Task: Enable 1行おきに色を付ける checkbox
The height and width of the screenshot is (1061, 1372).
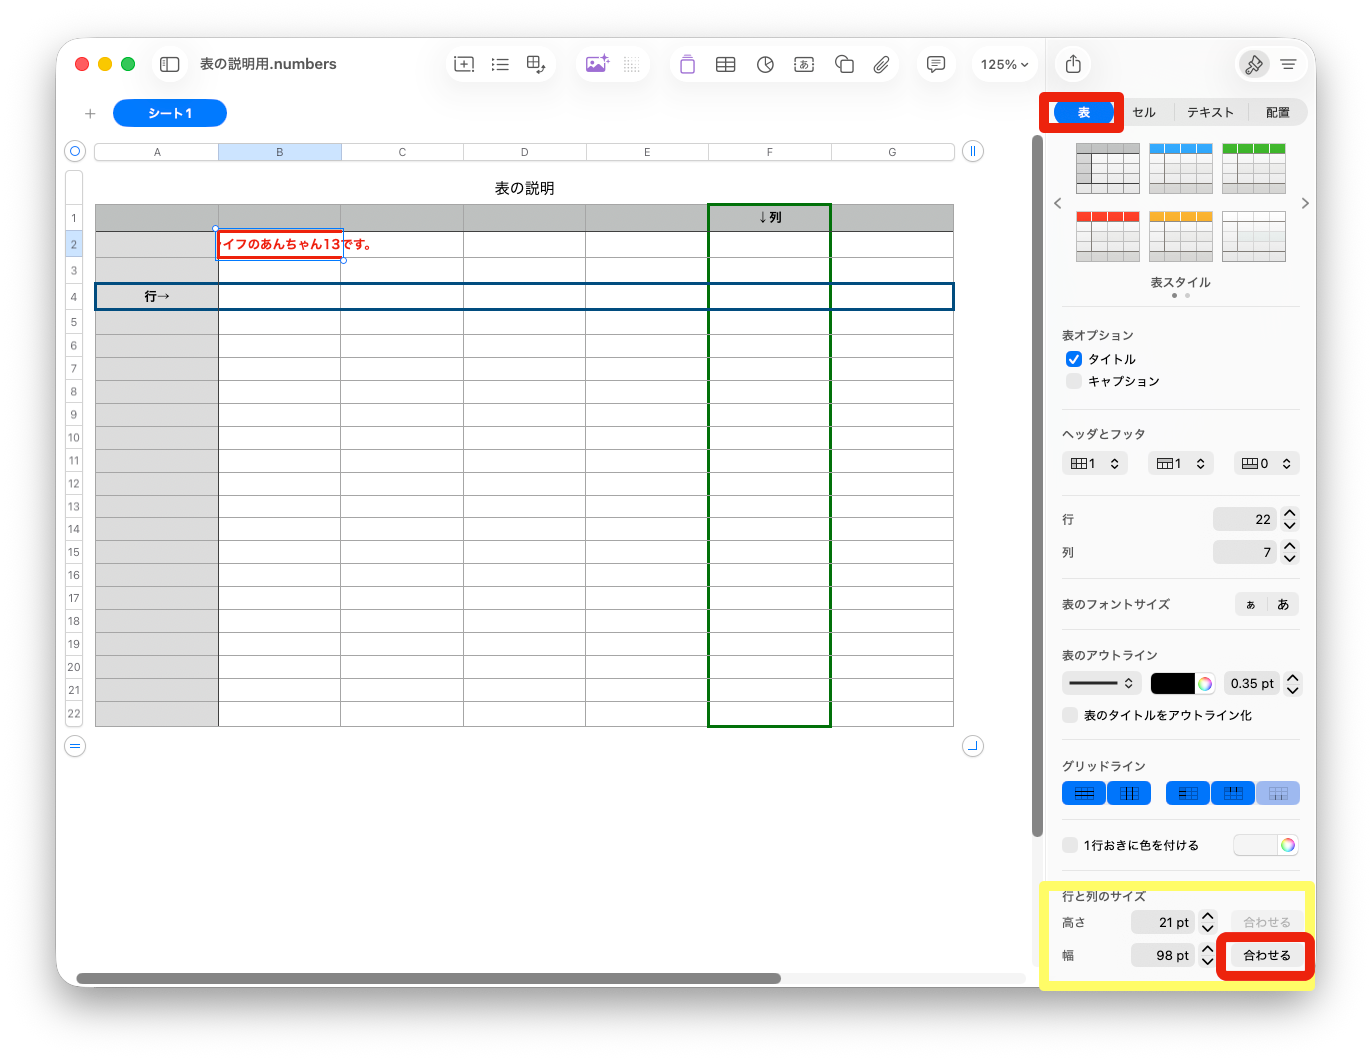Action: (x=1070, y=845)
